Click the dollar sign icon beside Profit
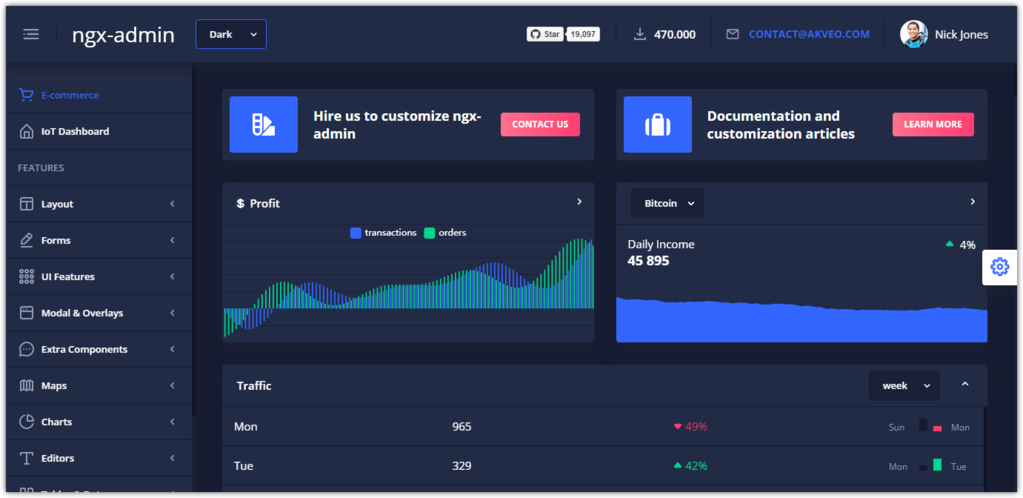The height and width of the screenshot is (498, 1023). [240, 204]
